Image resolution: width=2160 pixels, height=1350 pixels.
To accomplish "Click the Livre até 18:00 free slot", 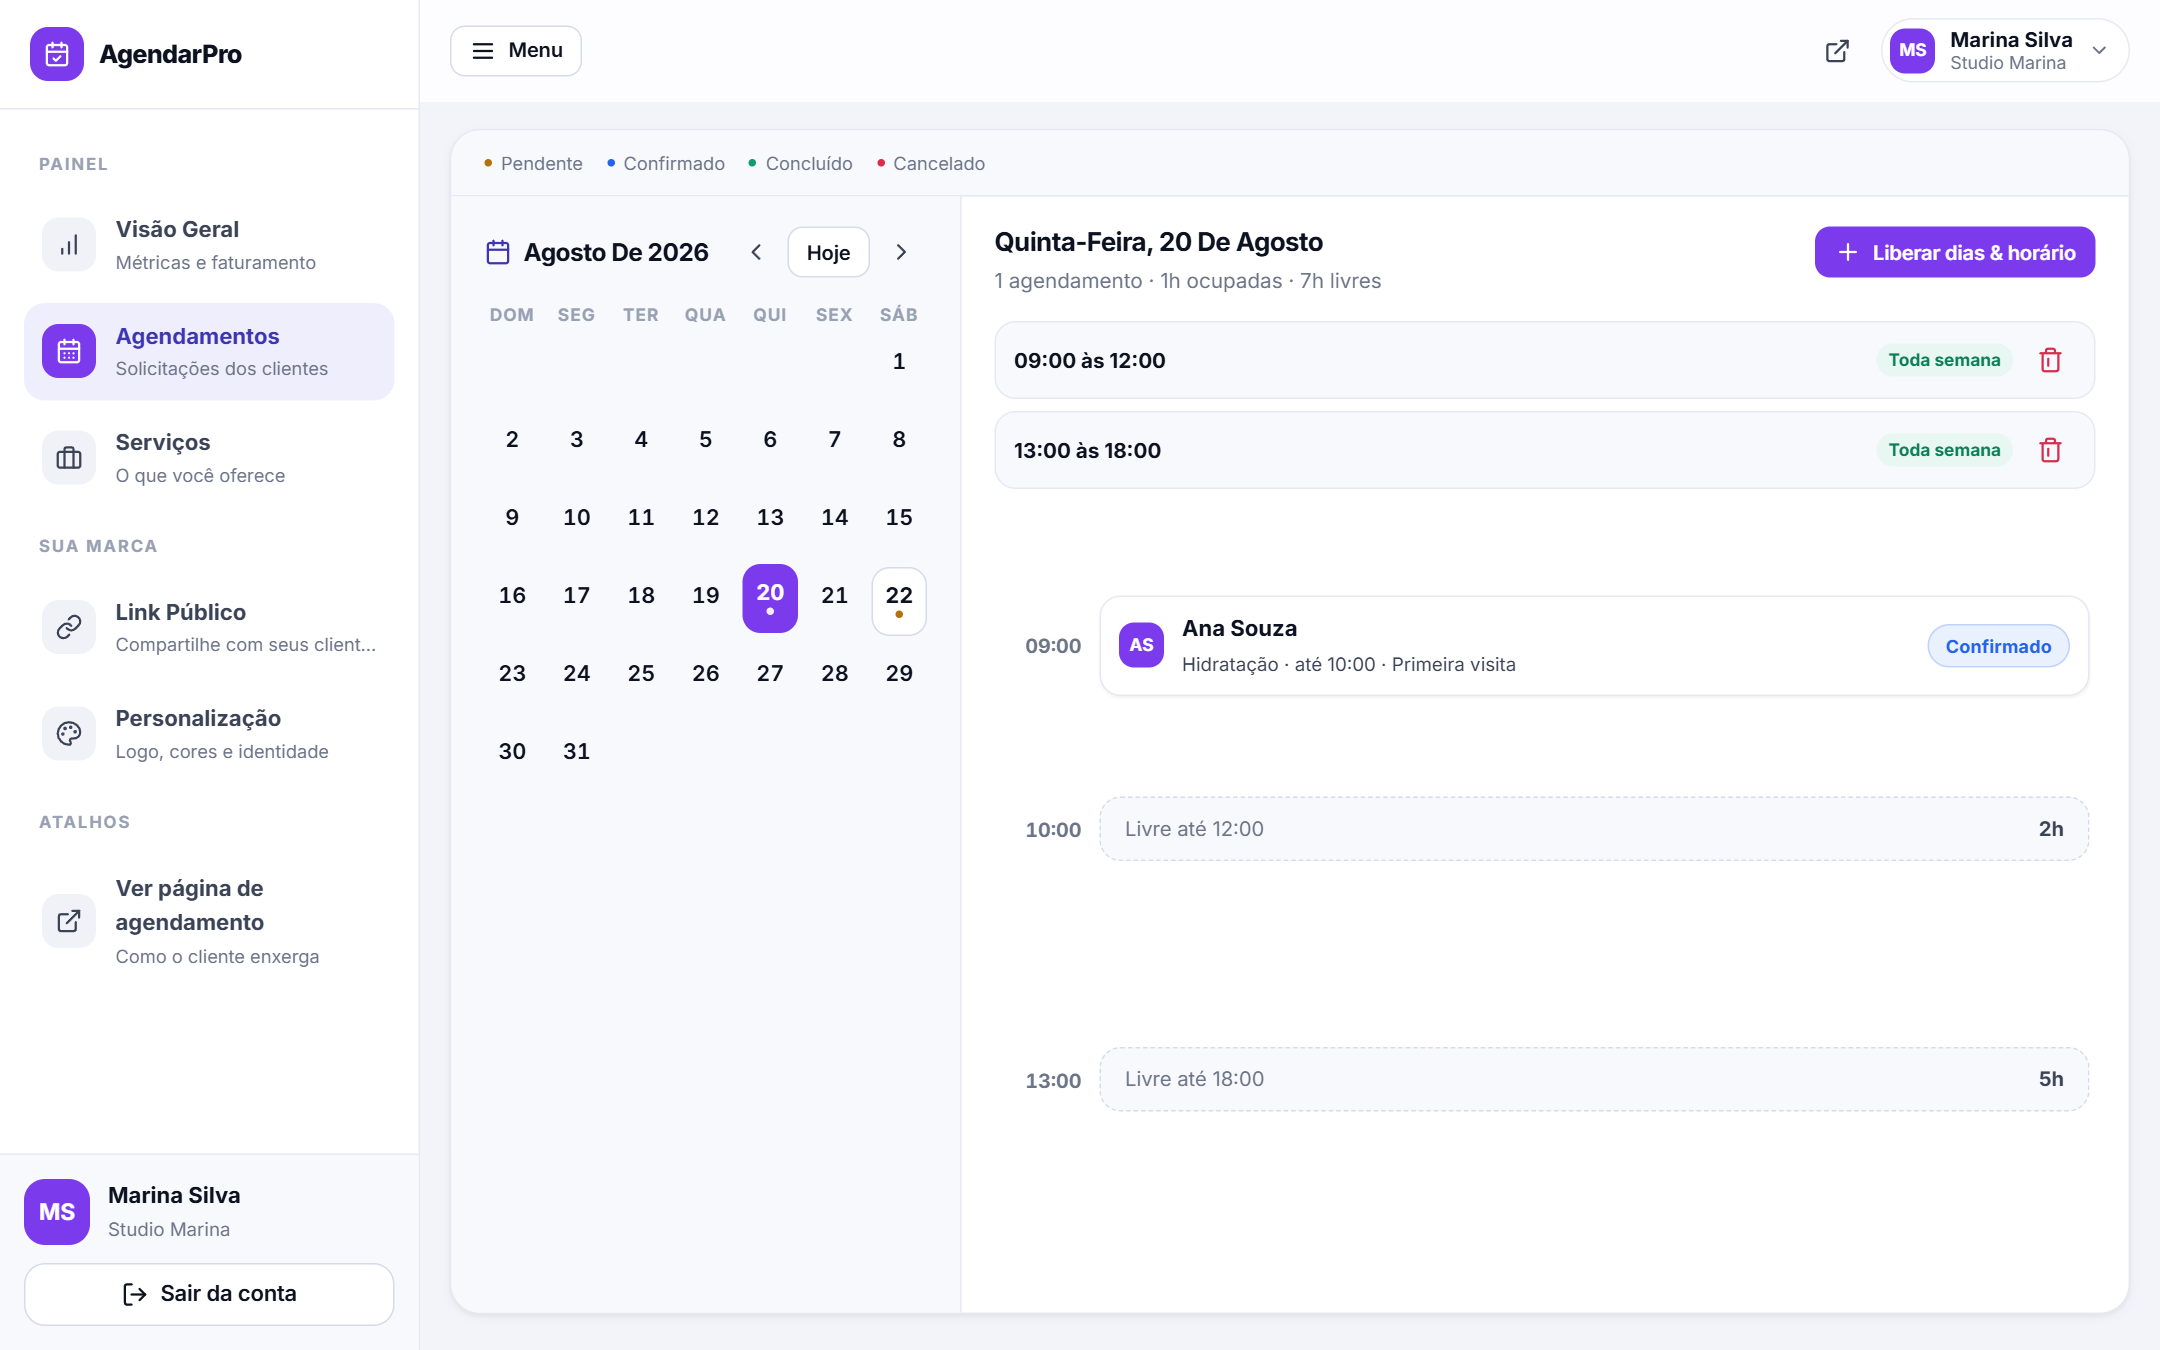I will pyautogui.click(x=1594, y=1079).
